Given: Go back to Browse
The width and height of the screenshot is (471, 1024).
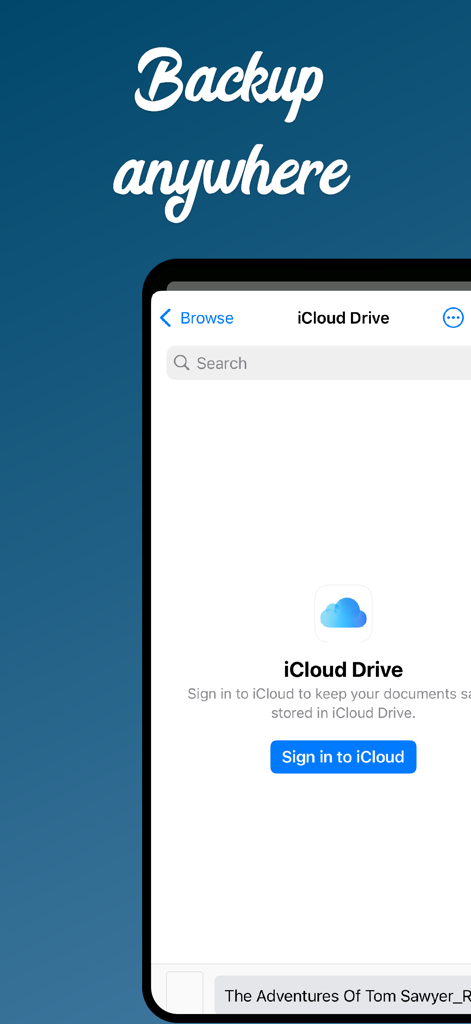Looking at the screenshot, I should pos(197,318).
